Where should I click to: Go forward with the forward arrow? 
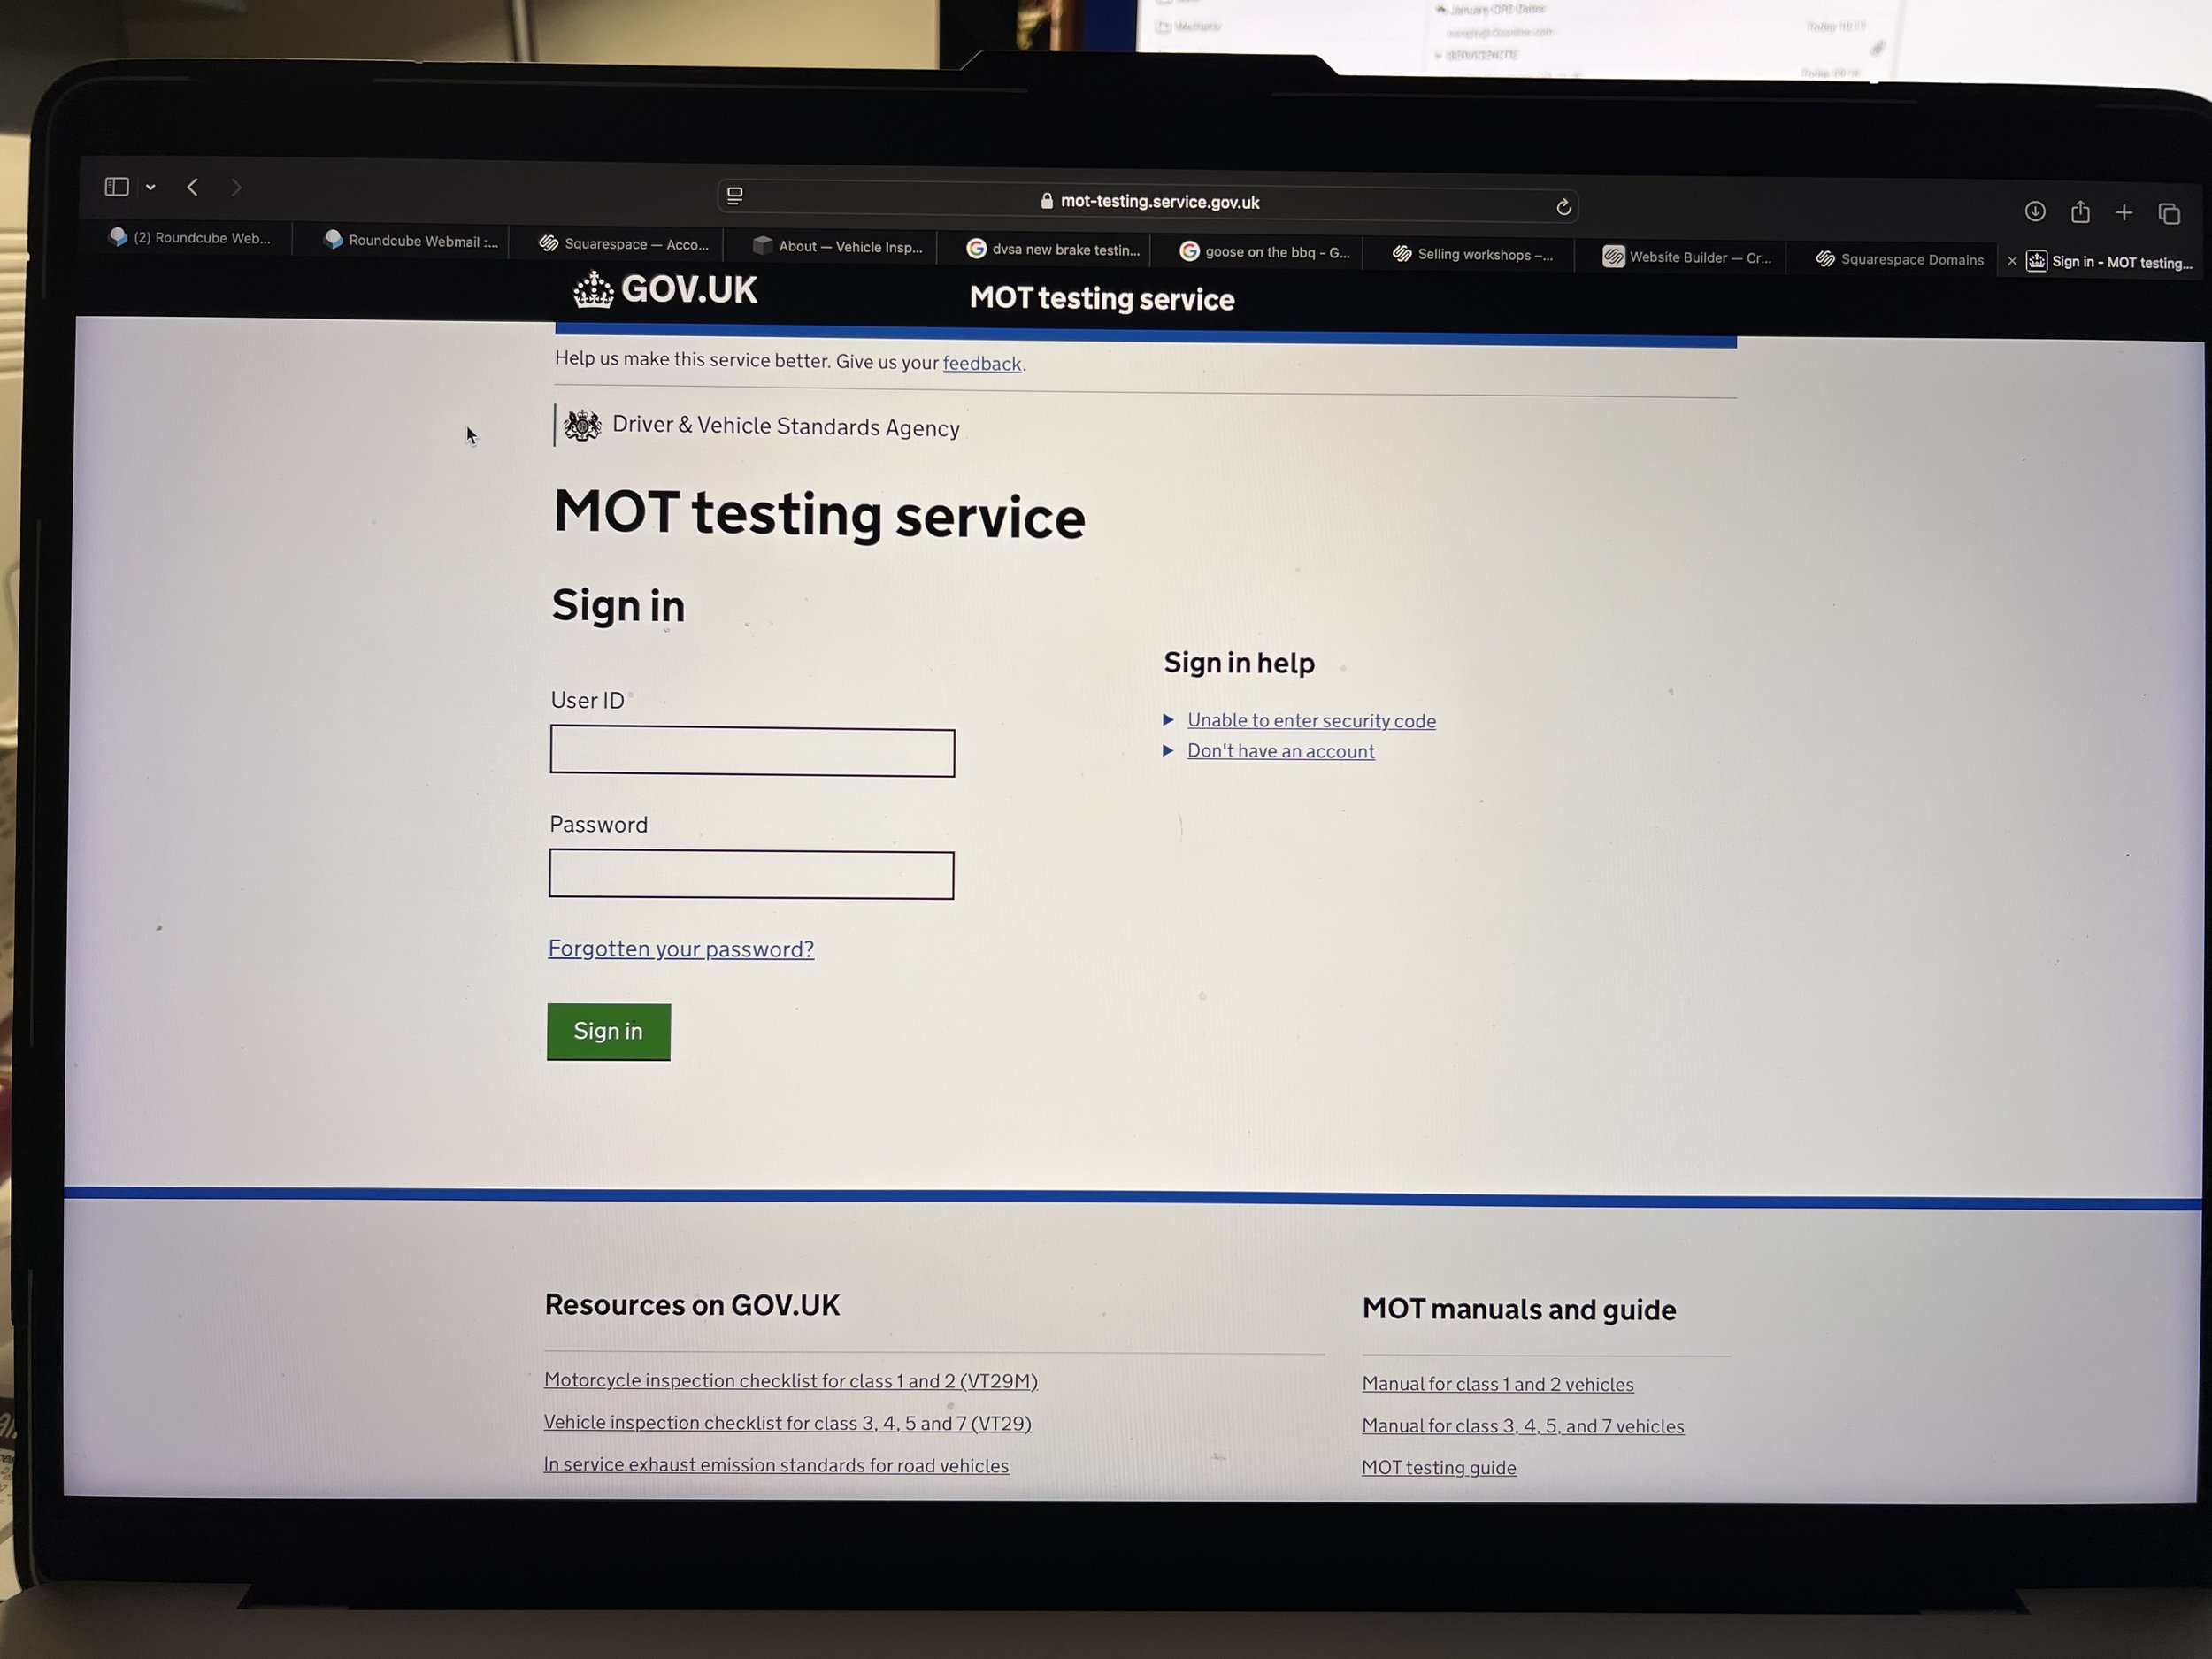click(x=236, y=188)
